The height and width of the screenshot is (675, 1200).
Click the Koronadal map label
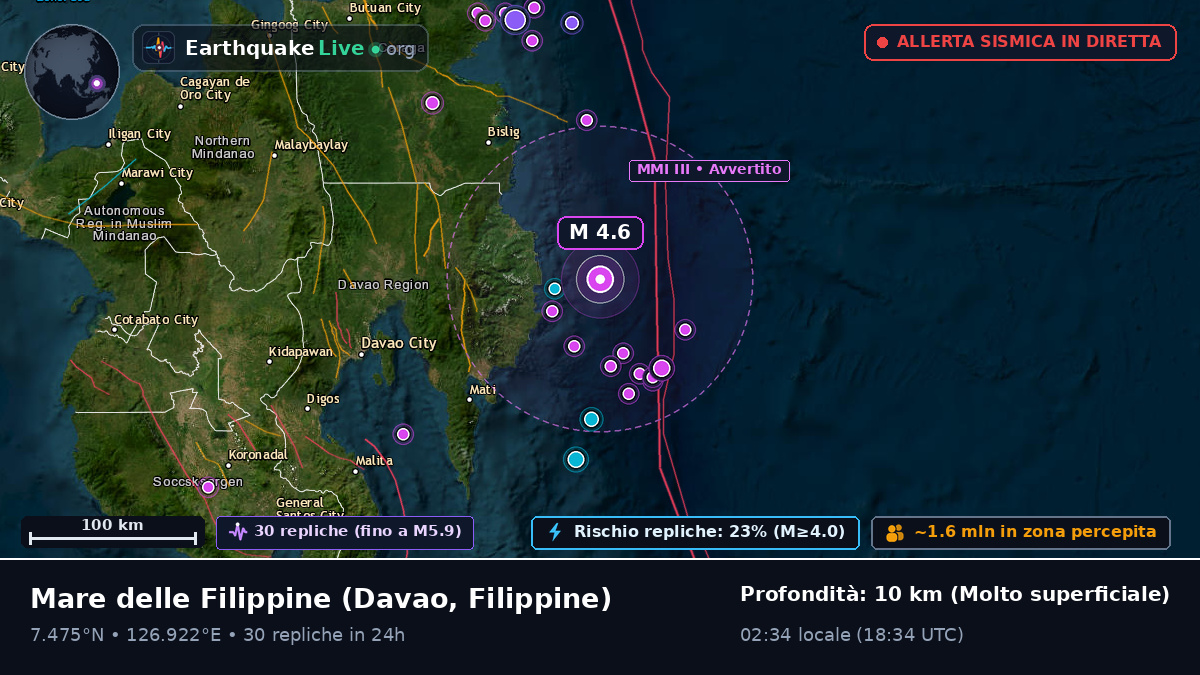click(x=258, y=455)
